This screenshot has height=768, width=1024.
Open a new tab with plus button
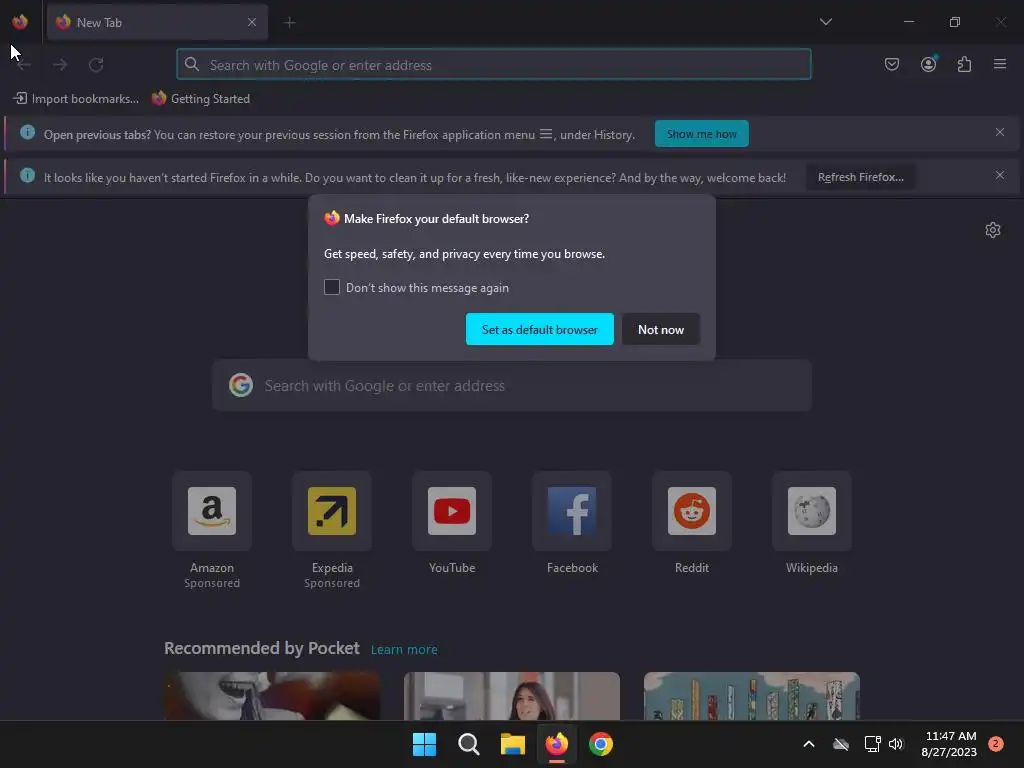[289, 23]
